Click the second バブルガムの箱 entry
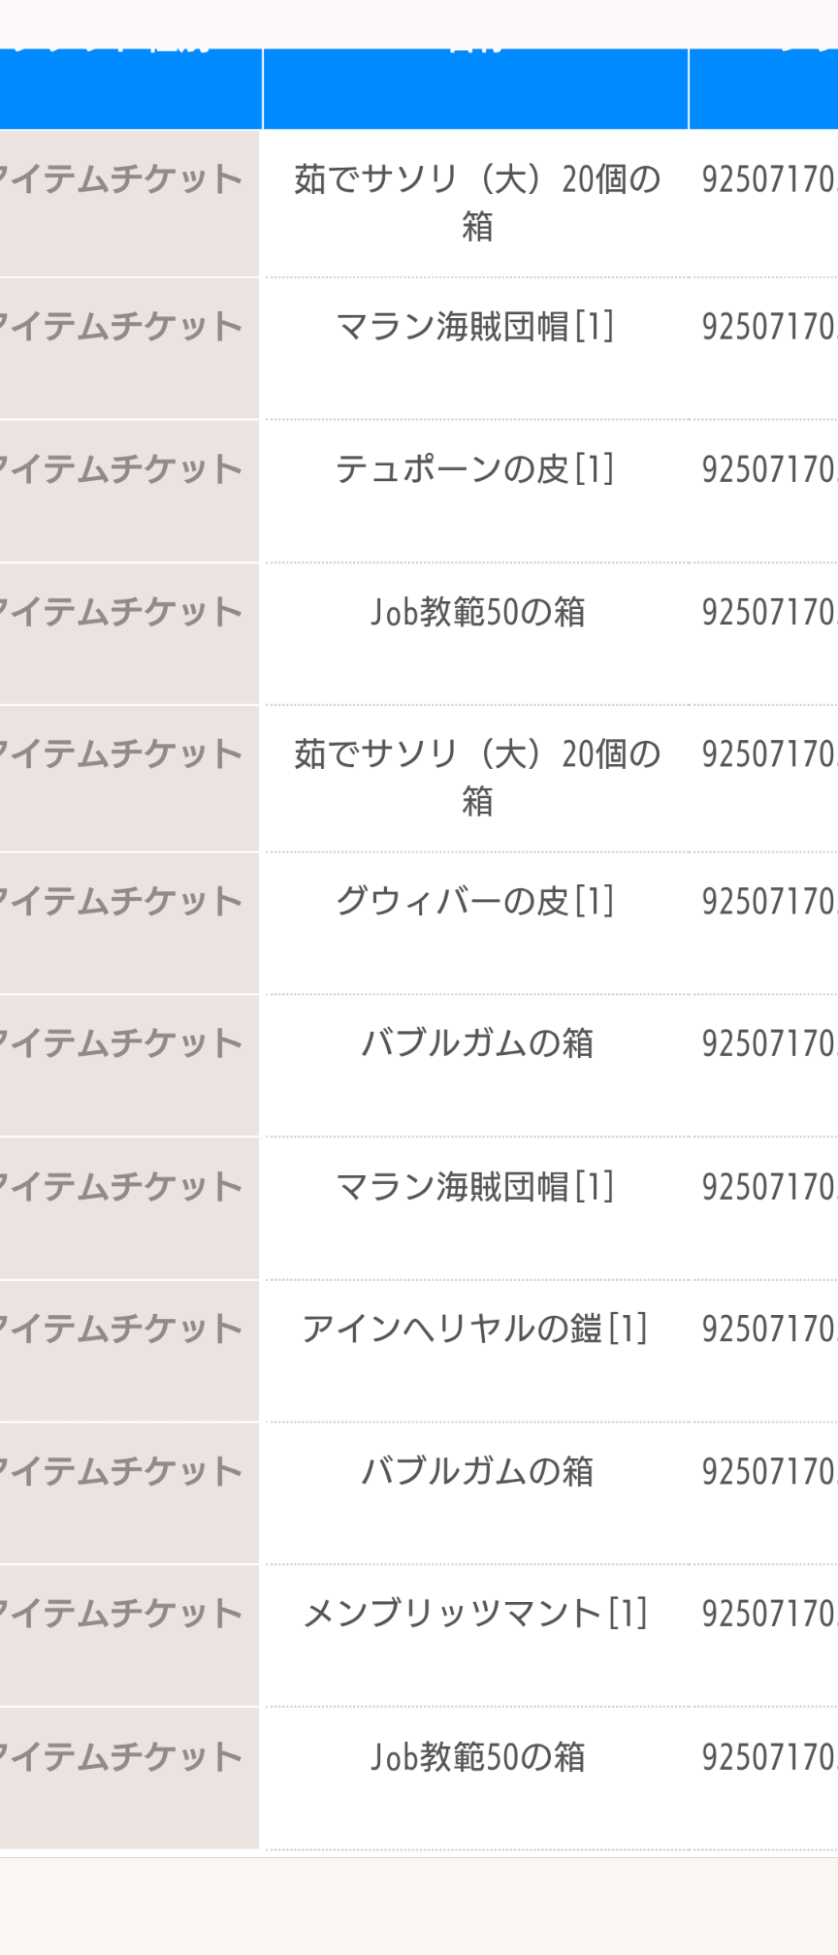Viewport: 838px width, 1955px height. coord(477,1471)
